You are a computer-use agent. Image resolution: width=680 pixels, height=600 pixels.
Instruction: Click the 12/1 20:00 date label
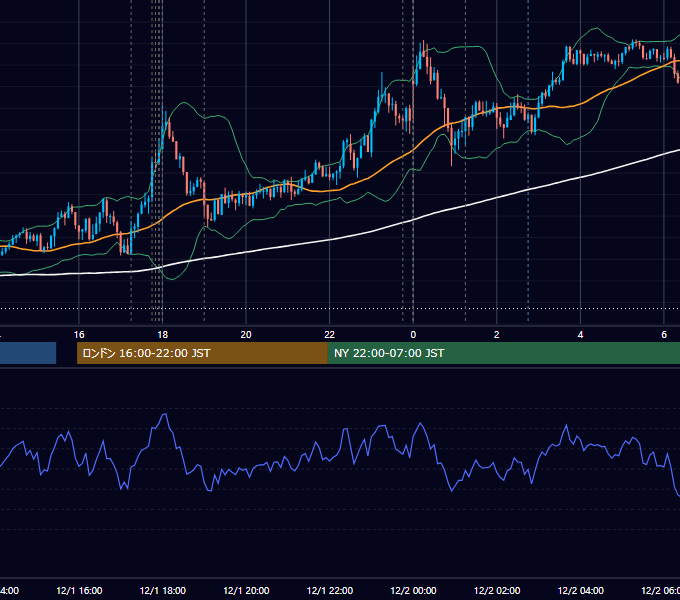[246, 590]
